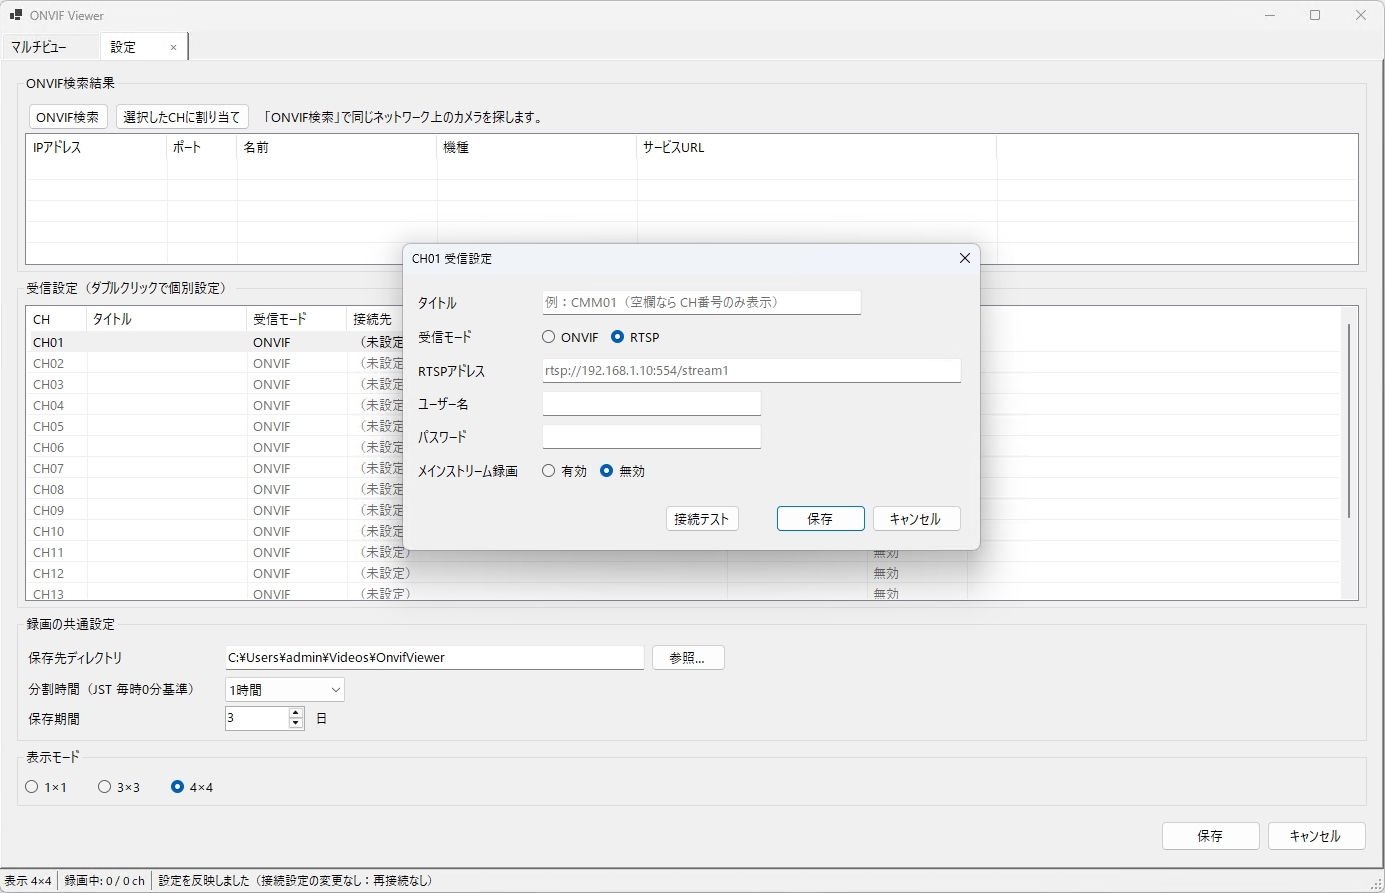Click the 機種 column header
Viewport: 1385px width, 893px height.
pyautogui.click(x=537, y=147)
